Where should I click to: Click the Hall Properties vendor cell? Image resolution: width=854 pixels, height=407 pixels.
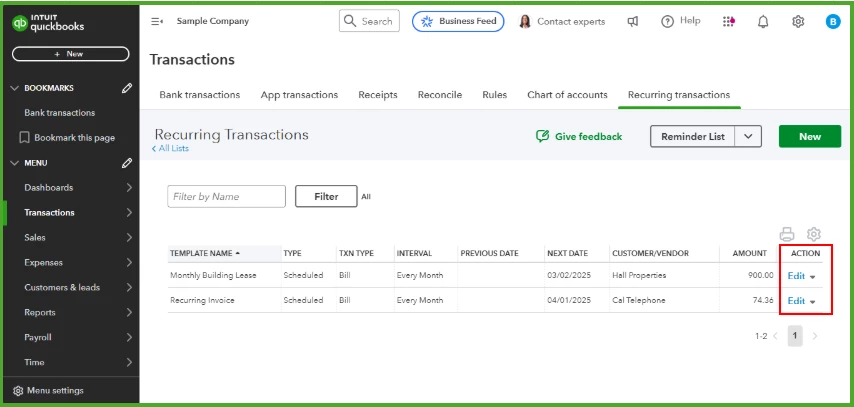coord(639,275)
